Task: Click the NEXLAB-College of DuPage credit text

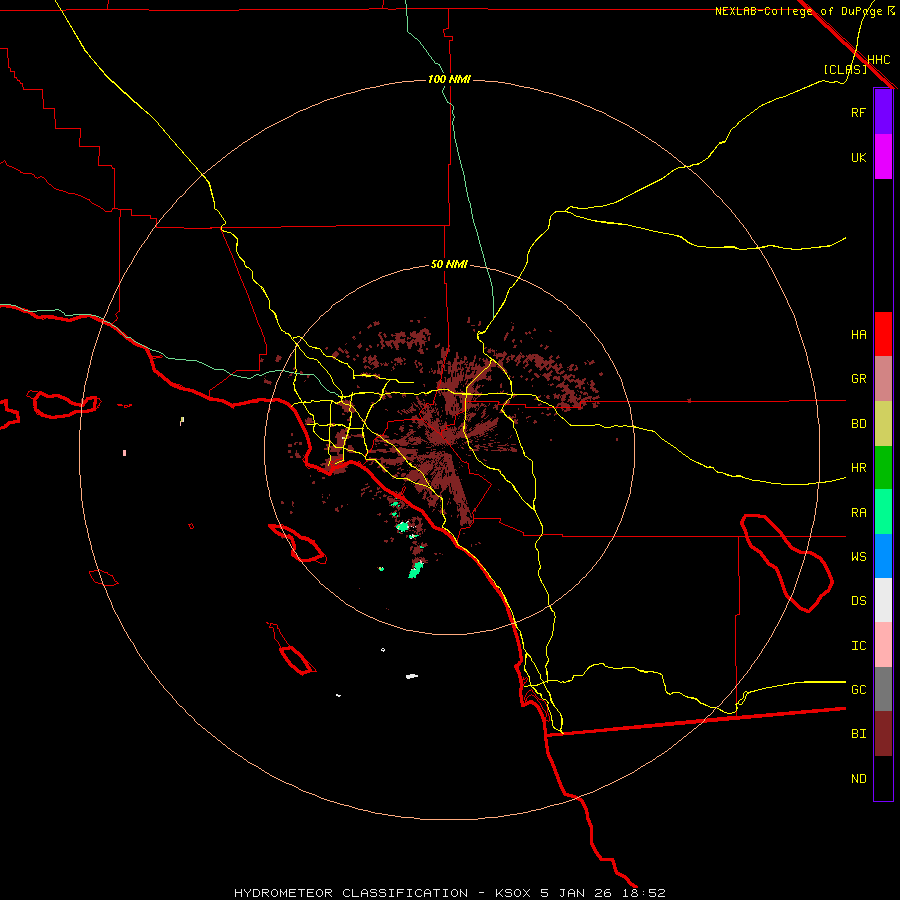Action: pos(798,11)
